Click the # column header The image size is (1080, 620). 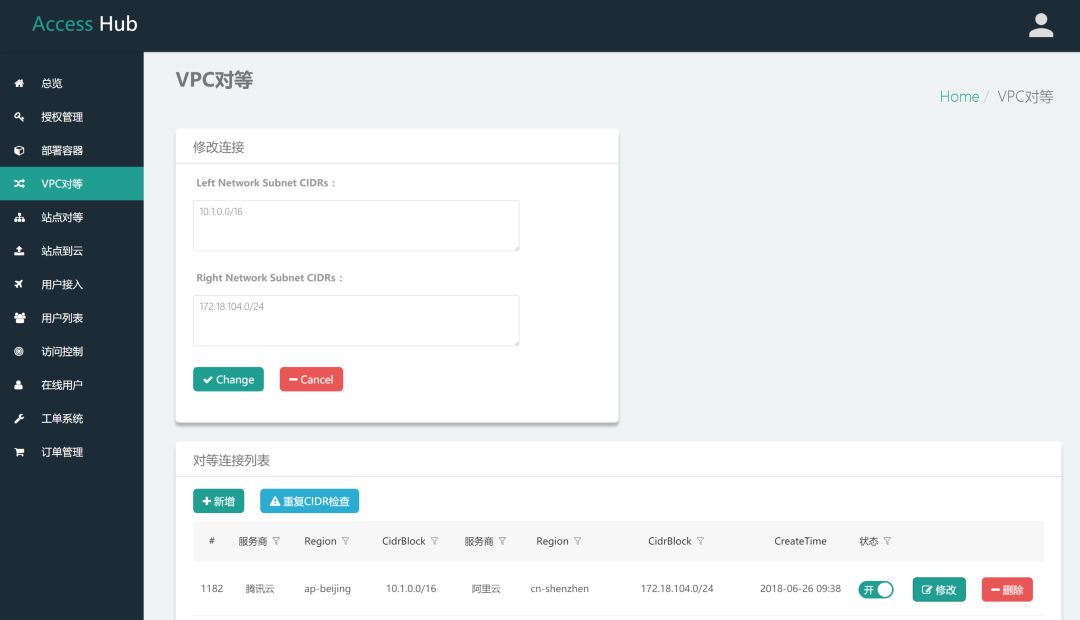tap(211, 541)
